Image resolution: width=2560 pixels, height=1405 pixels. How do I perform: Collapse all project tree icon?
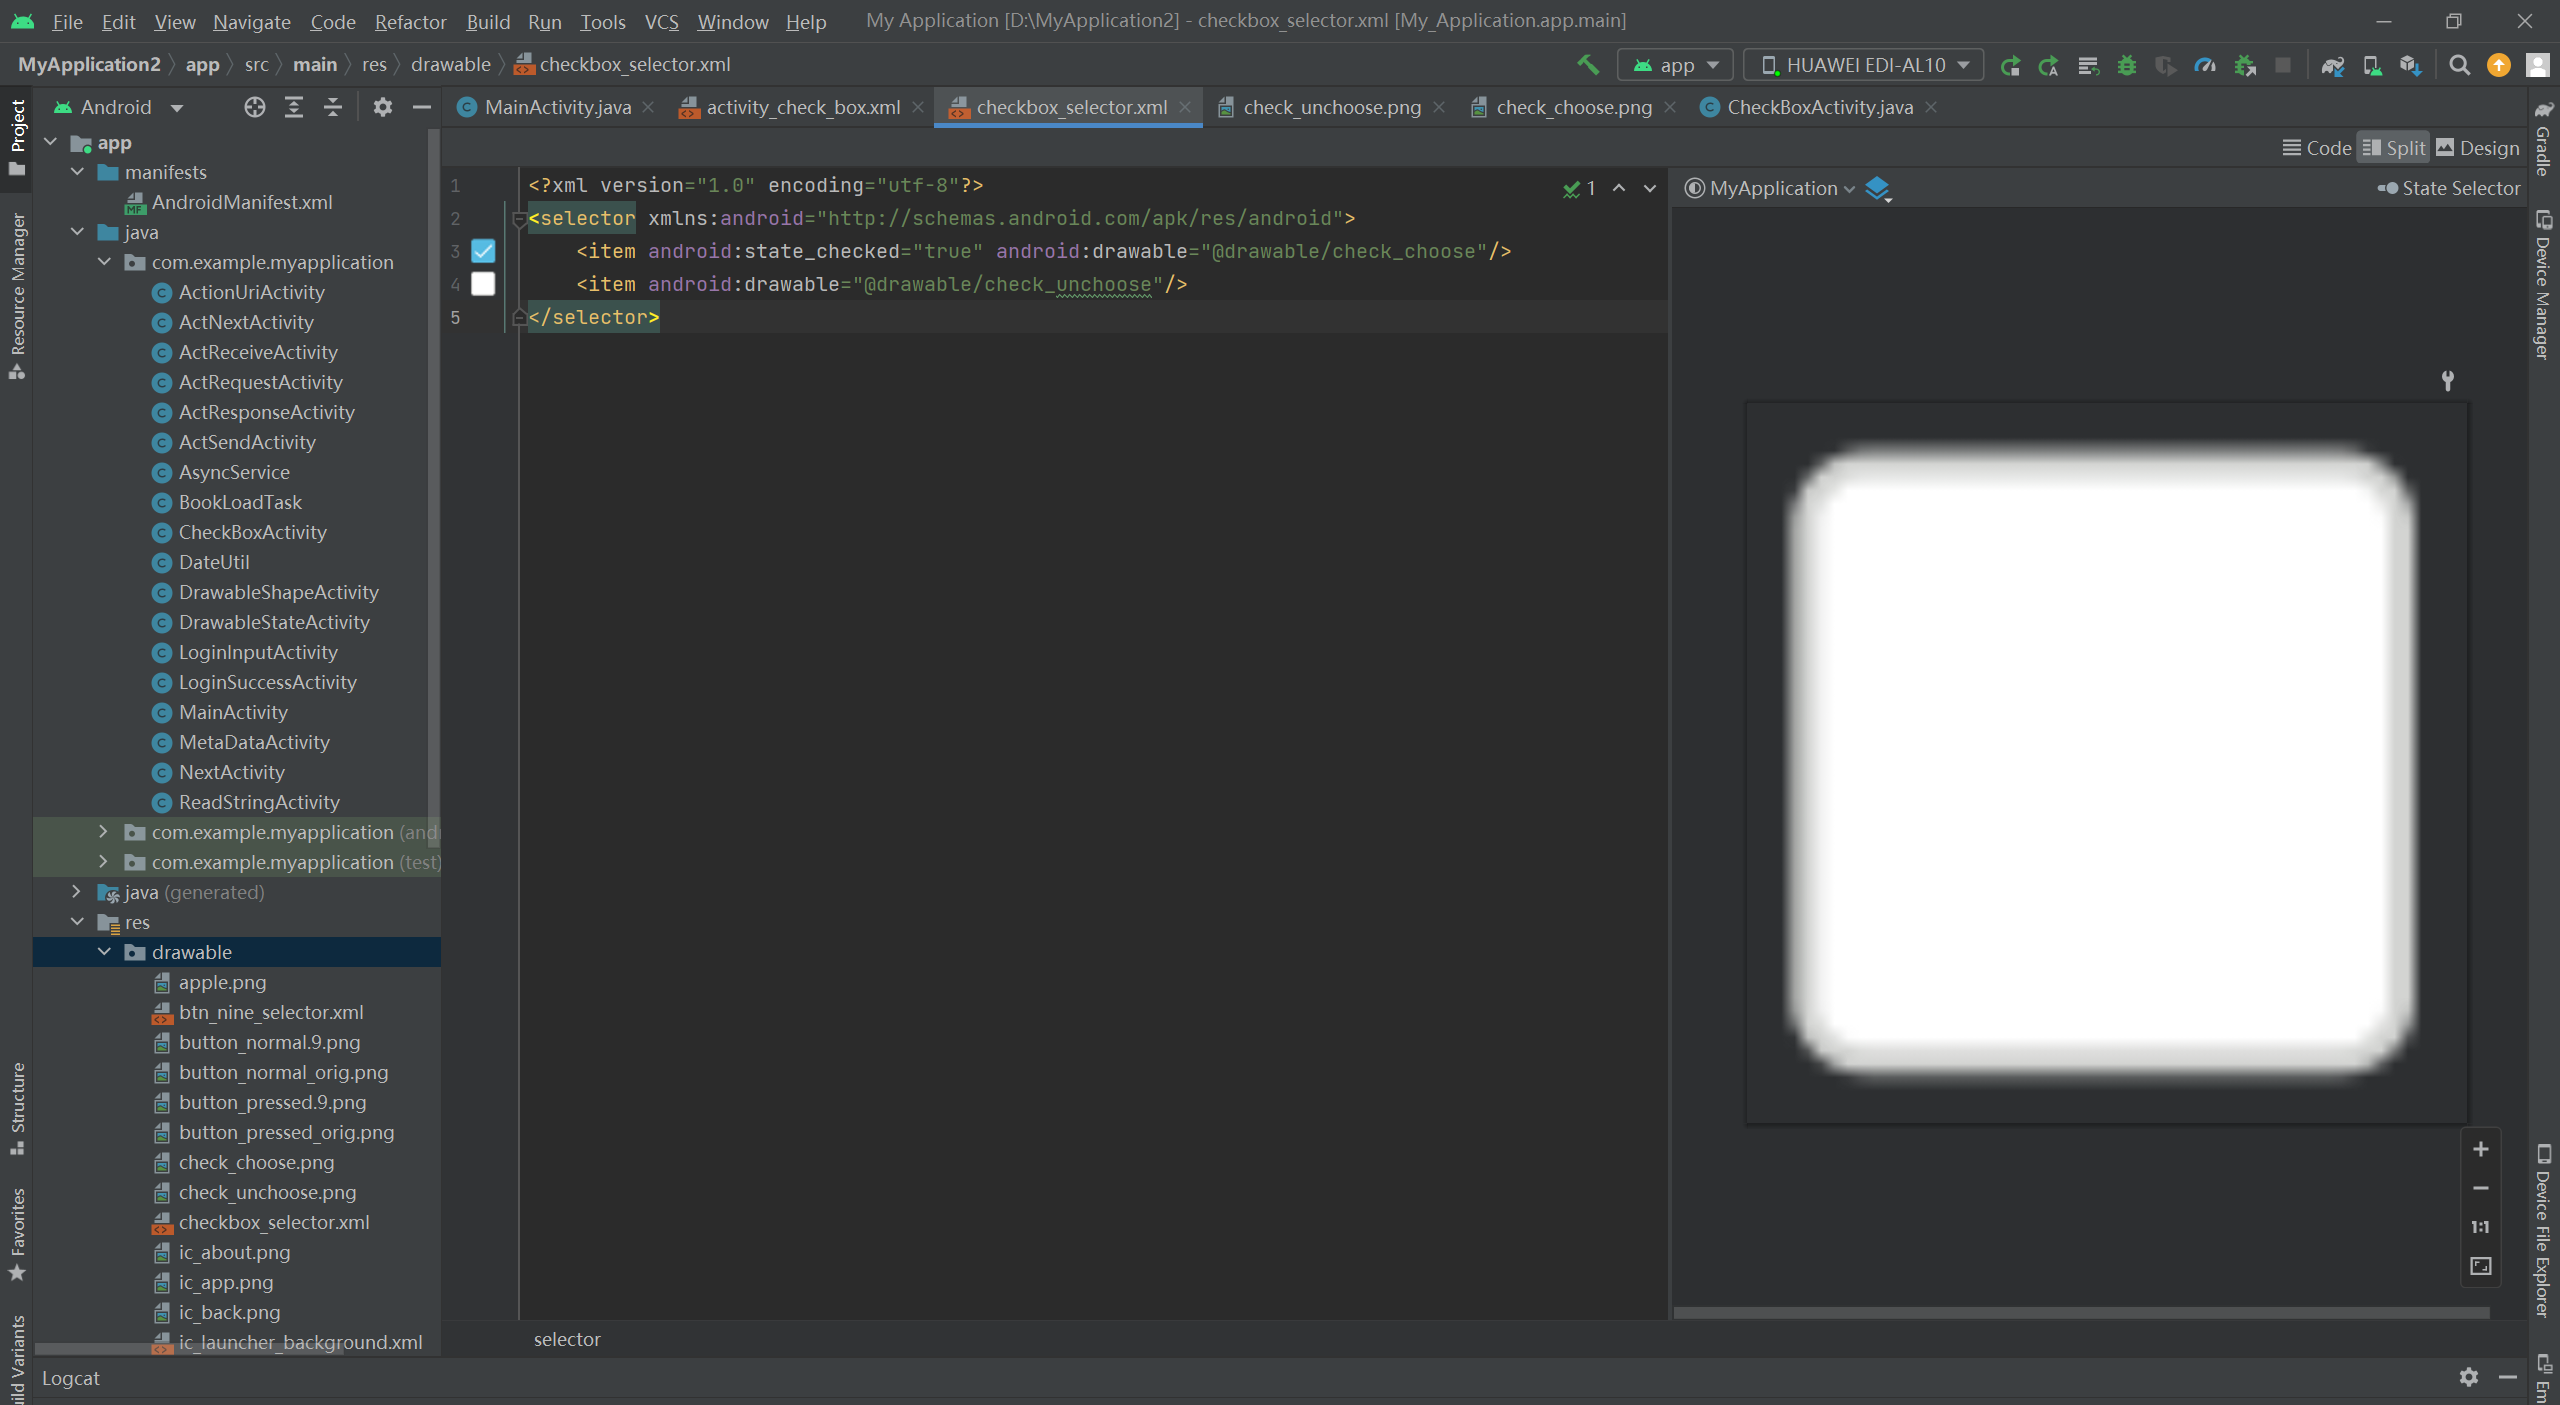pyautogui.click(x=333, y=107)
